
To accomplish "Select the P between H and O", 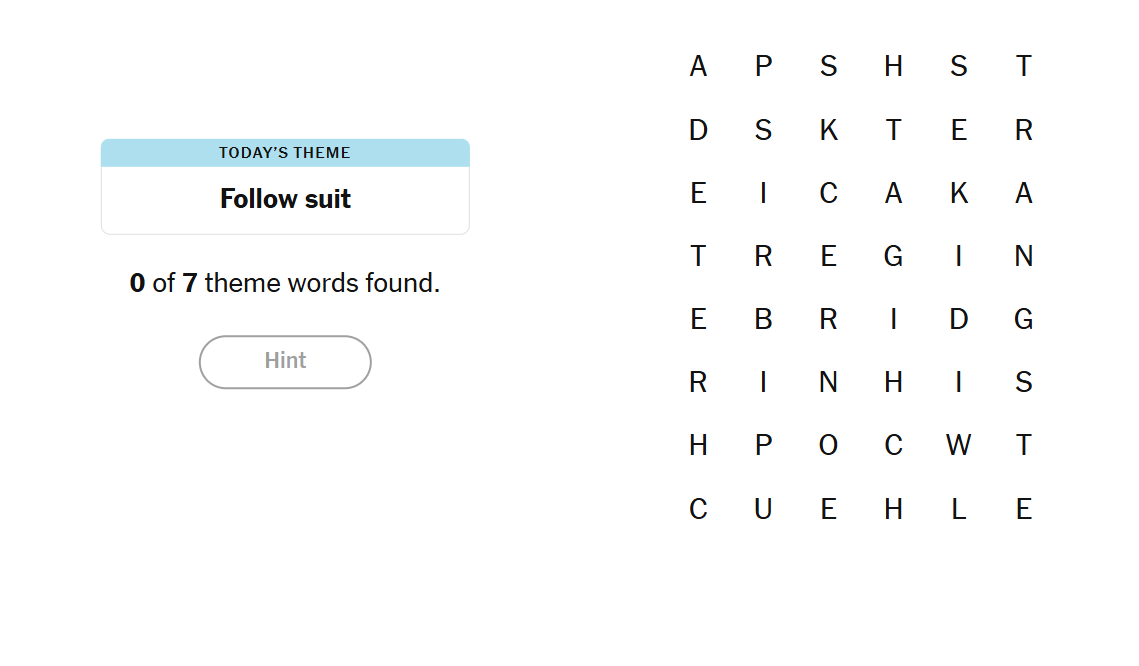I will [763, 446].
